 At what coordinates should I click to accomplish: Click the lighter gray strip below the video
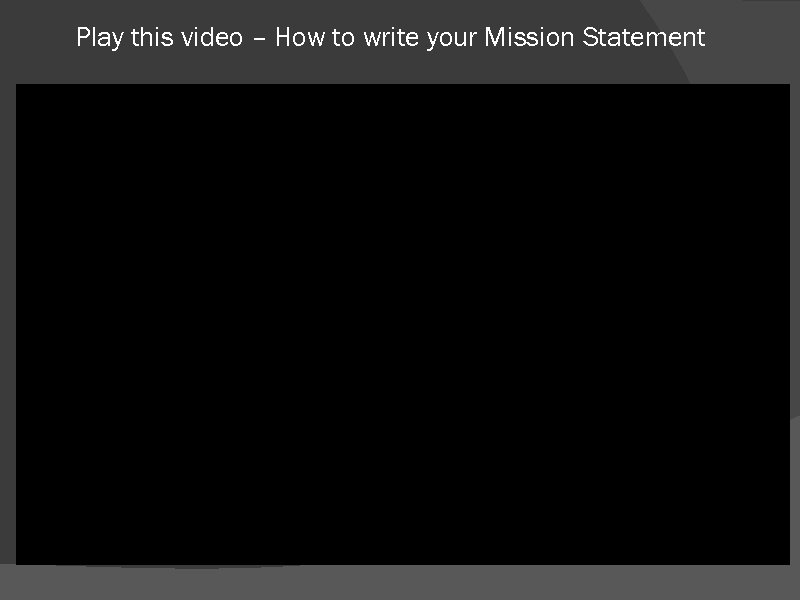[x=400, y=583]
